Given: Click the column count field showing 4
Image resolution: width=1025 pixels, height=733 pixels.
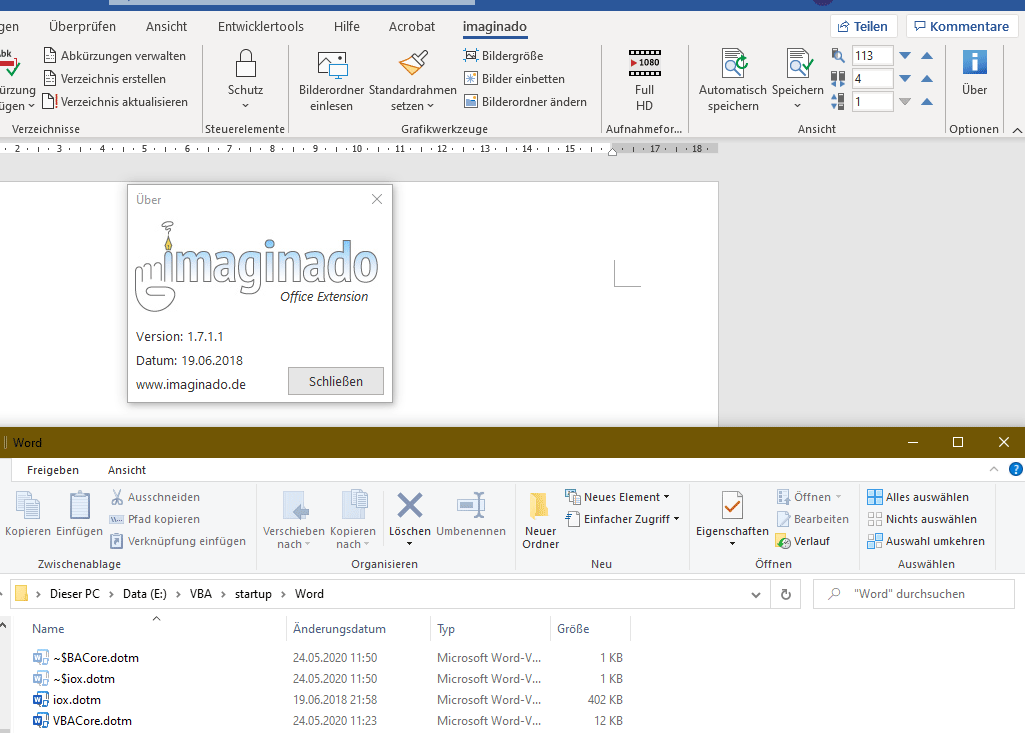Looking at the screenshot, I should coord(873,78).
